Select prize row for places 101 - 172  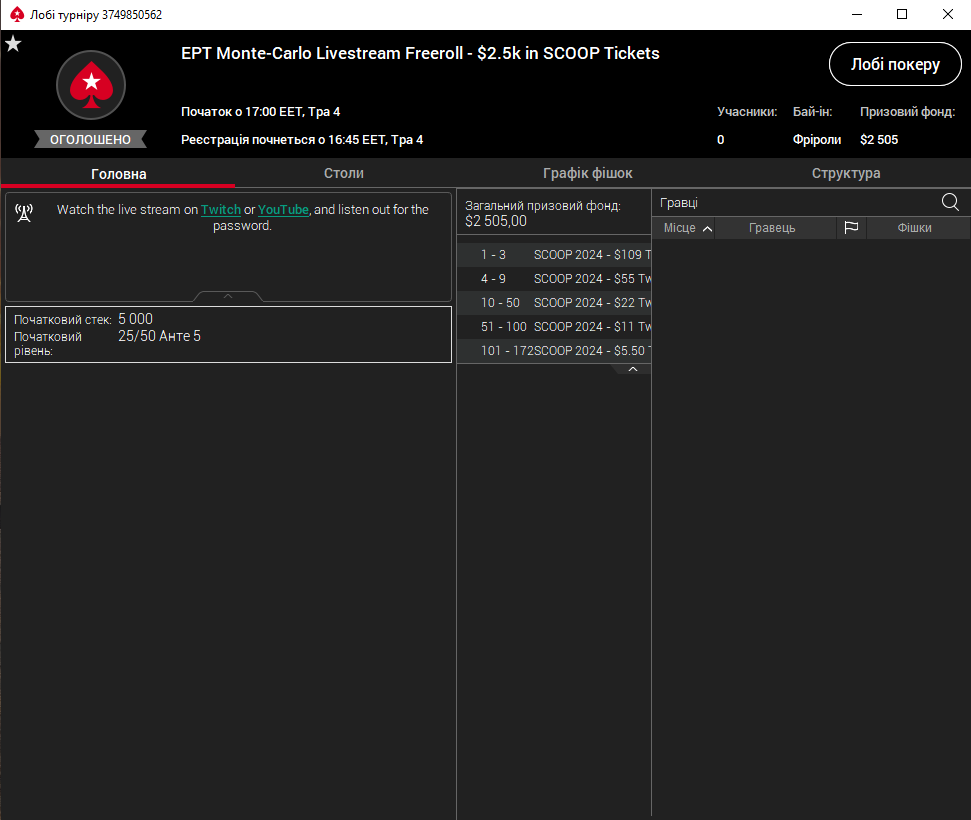(x=554, y=351)
